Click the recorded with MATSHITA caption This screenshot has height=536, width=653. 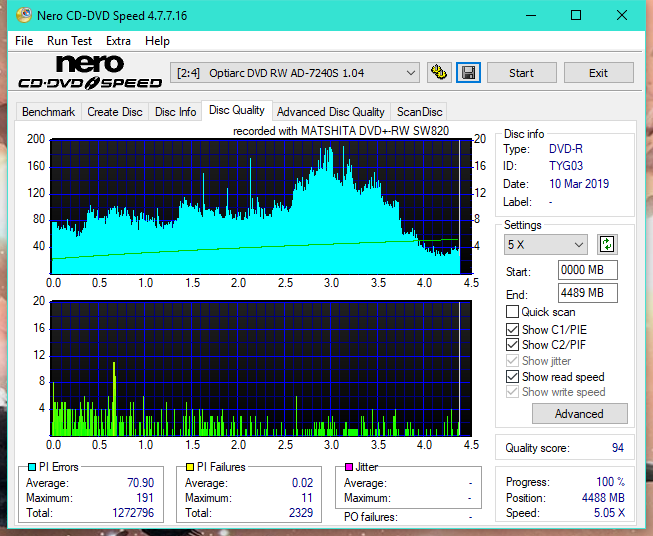coord(341,131)
